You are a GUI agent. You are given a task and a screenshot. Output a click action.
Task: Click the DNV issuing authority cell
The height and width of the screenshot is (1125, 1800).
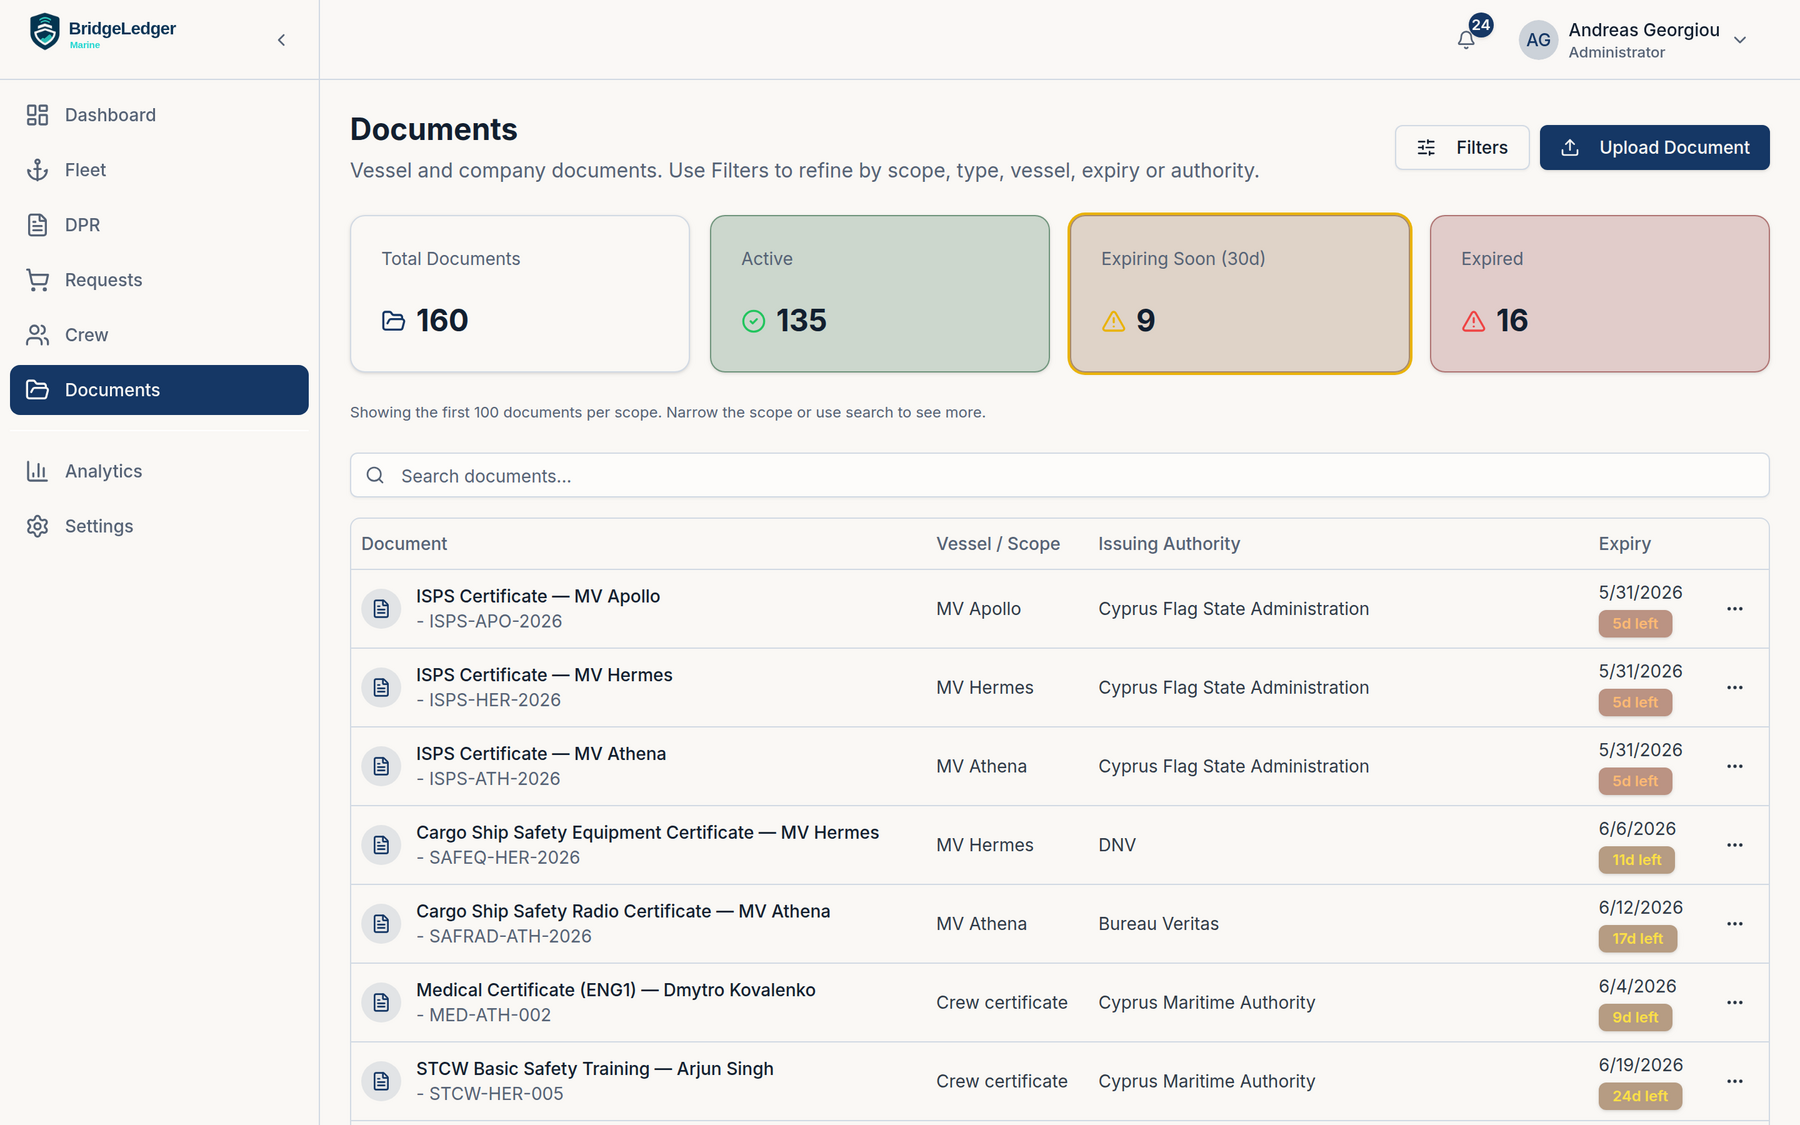(1117, 845)
